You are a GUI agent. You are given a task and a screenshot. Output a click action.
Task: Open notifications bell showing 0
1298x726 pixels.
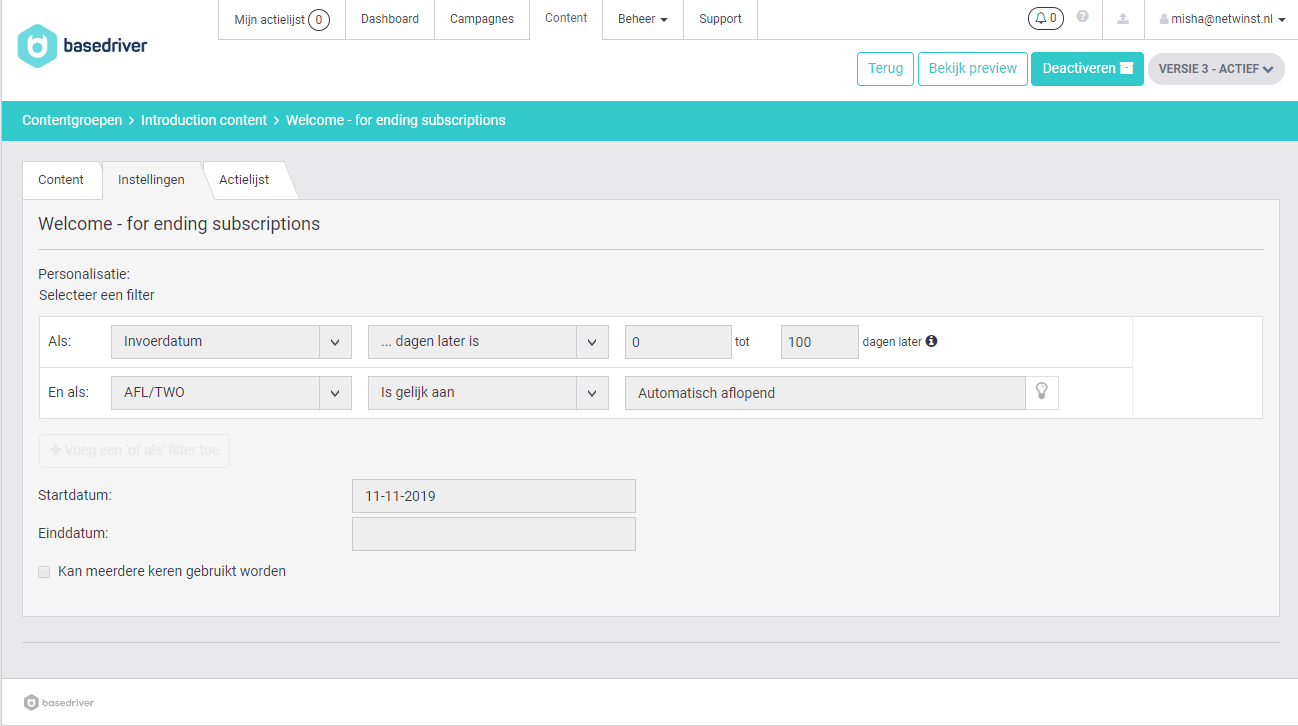1045,18
